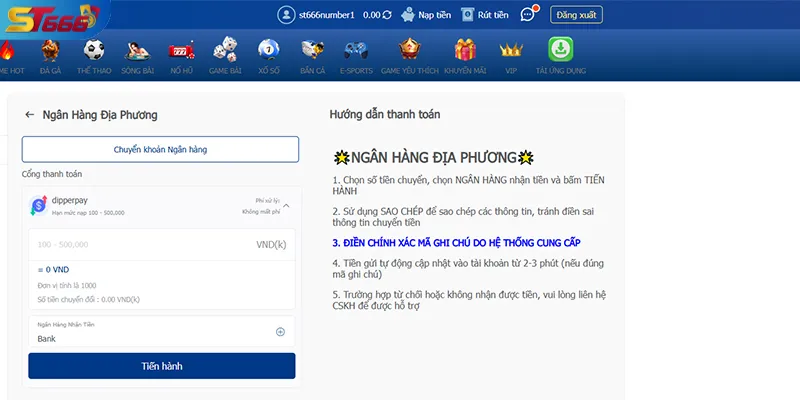Refresh the account balance
This screenshot has height=400, width=800.
coord(387,15)
